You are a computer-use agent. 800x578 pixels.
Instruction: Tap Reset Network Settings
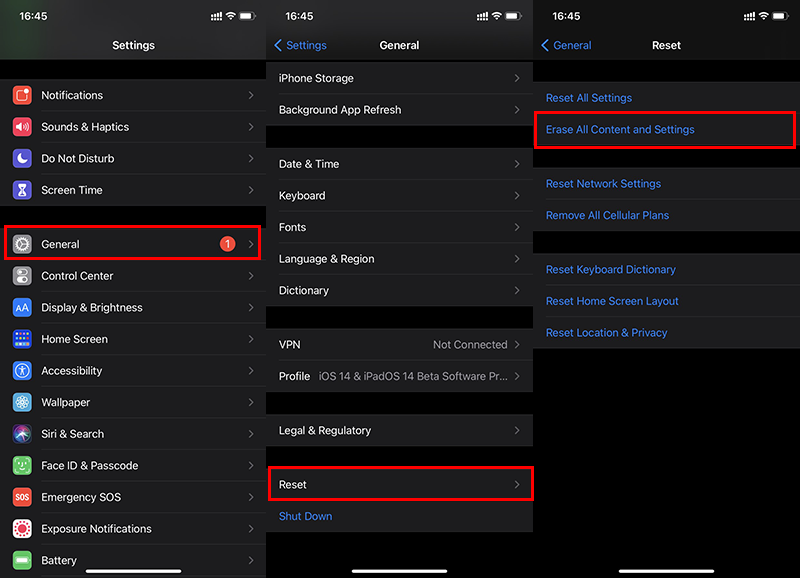click(x=603, y=184)
